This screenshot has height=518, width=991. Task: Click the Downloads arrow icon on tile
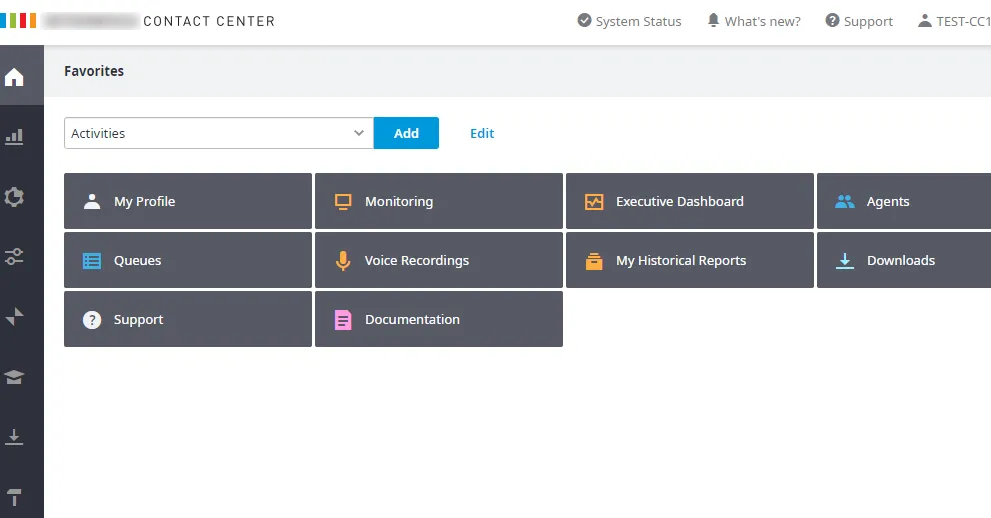click(845, 260)
